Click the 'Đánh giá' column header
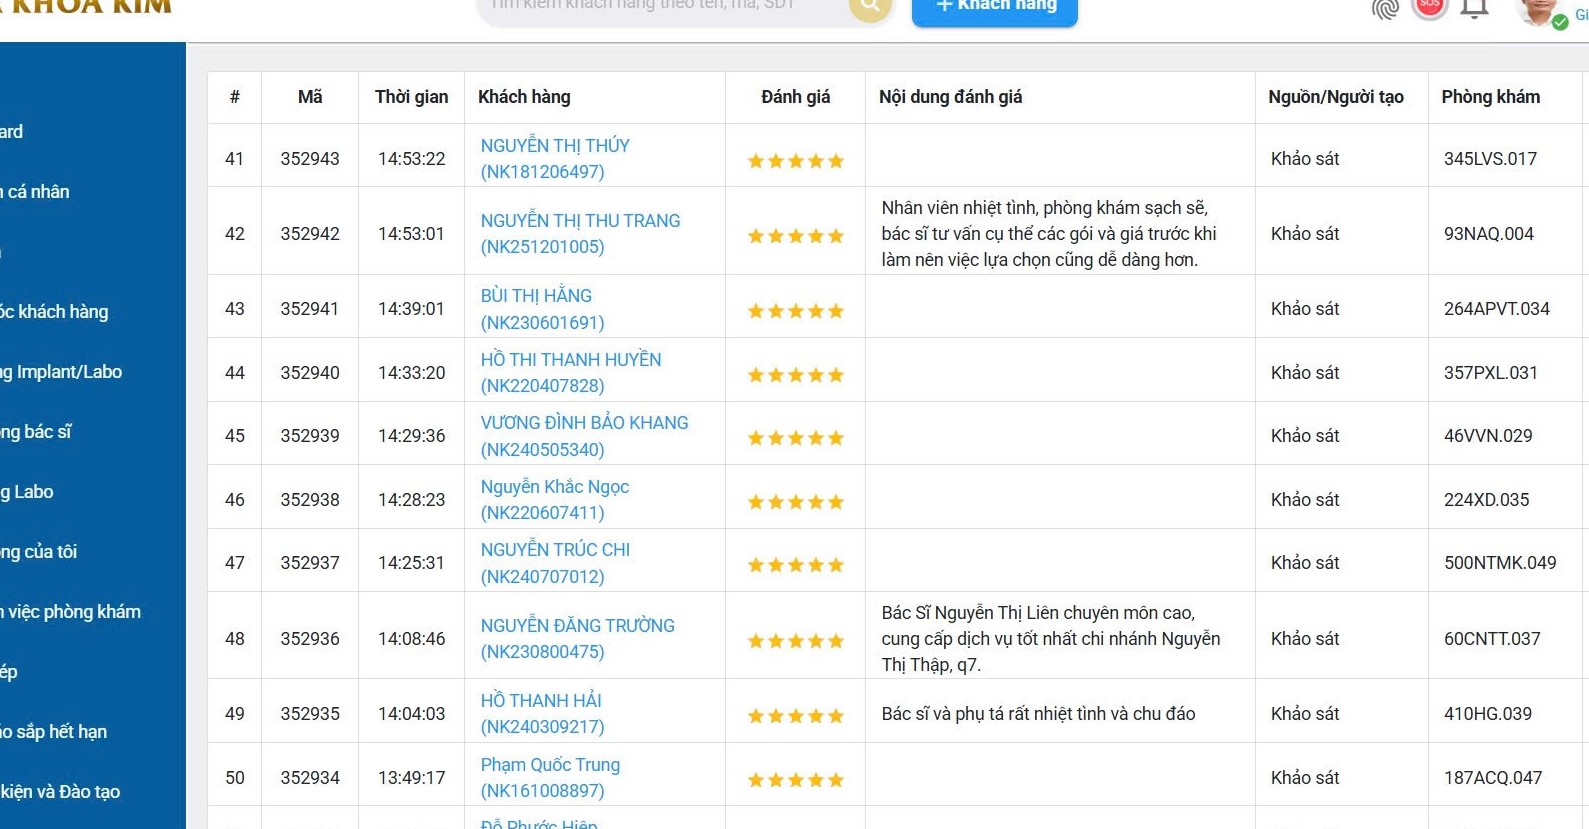The height and width of the screenshot is (829, 1589). coord(795,97)
